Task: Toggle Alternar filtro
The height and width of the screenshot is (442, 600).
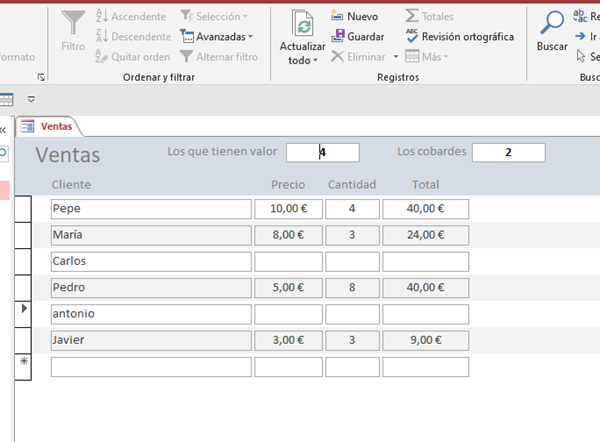Action: click(219, 57)
